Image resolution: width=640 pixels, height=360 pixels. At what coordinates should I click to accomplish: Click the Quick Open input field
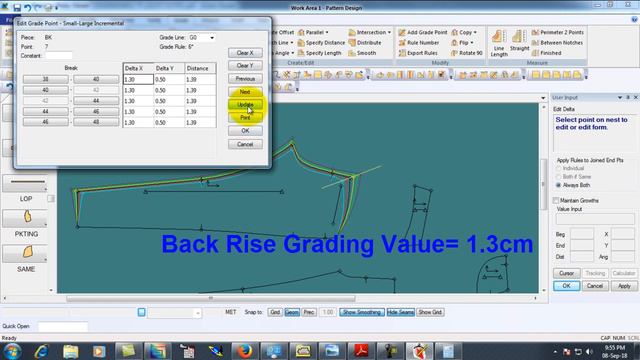(62, 327)
